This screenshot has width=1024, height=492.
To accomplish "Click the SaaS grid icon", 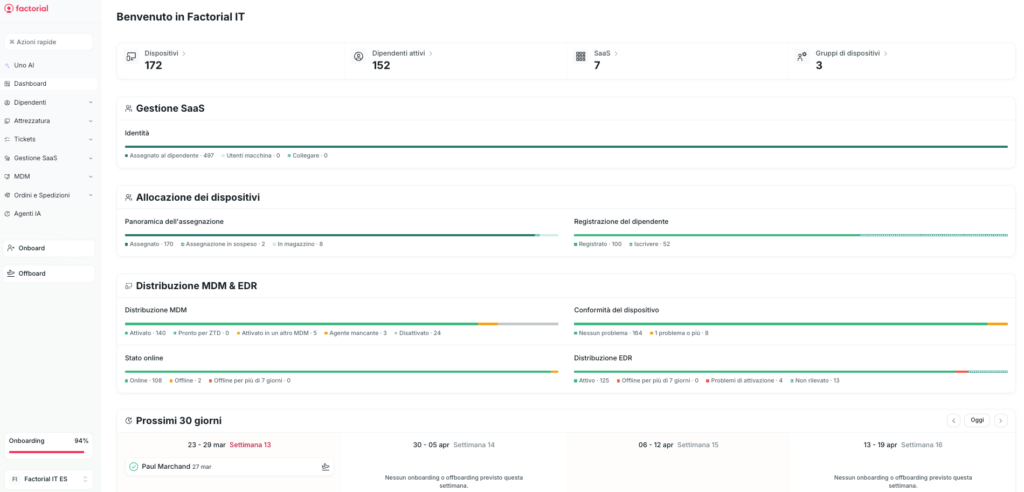I will coord(580,57).
